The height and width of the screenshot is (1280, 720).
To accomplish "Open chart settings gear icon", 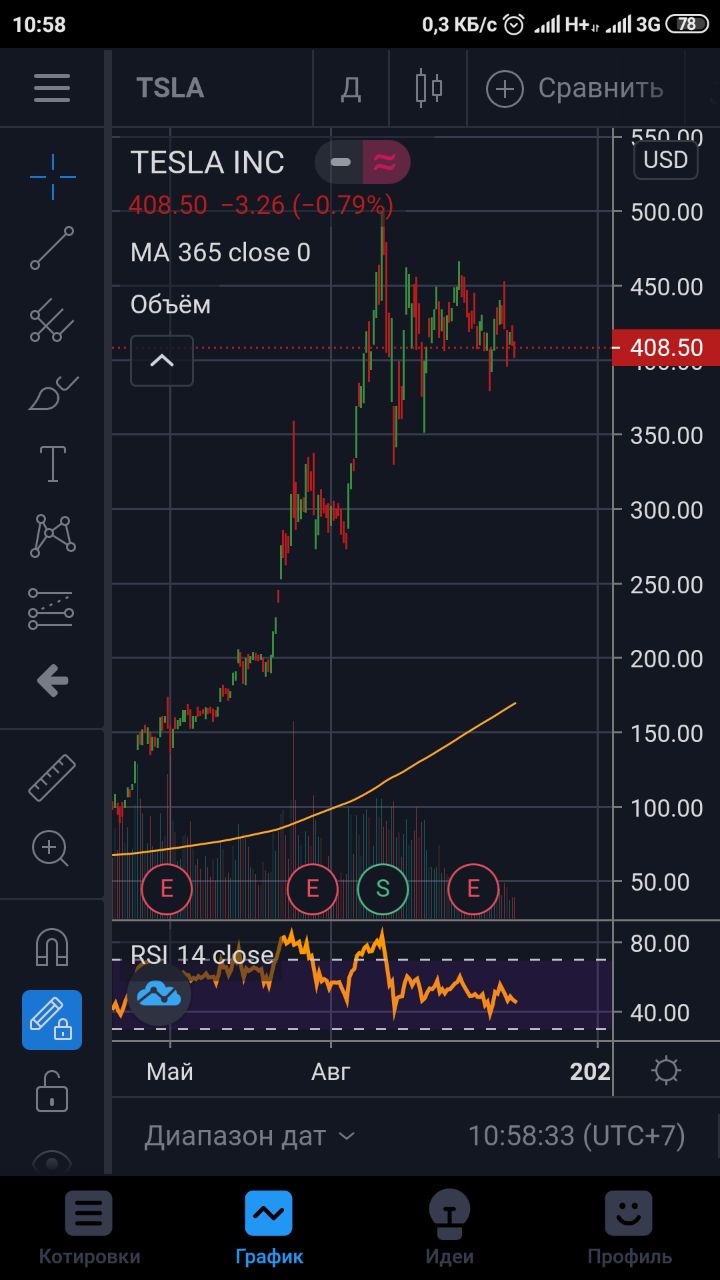I will coord(666,1072).
